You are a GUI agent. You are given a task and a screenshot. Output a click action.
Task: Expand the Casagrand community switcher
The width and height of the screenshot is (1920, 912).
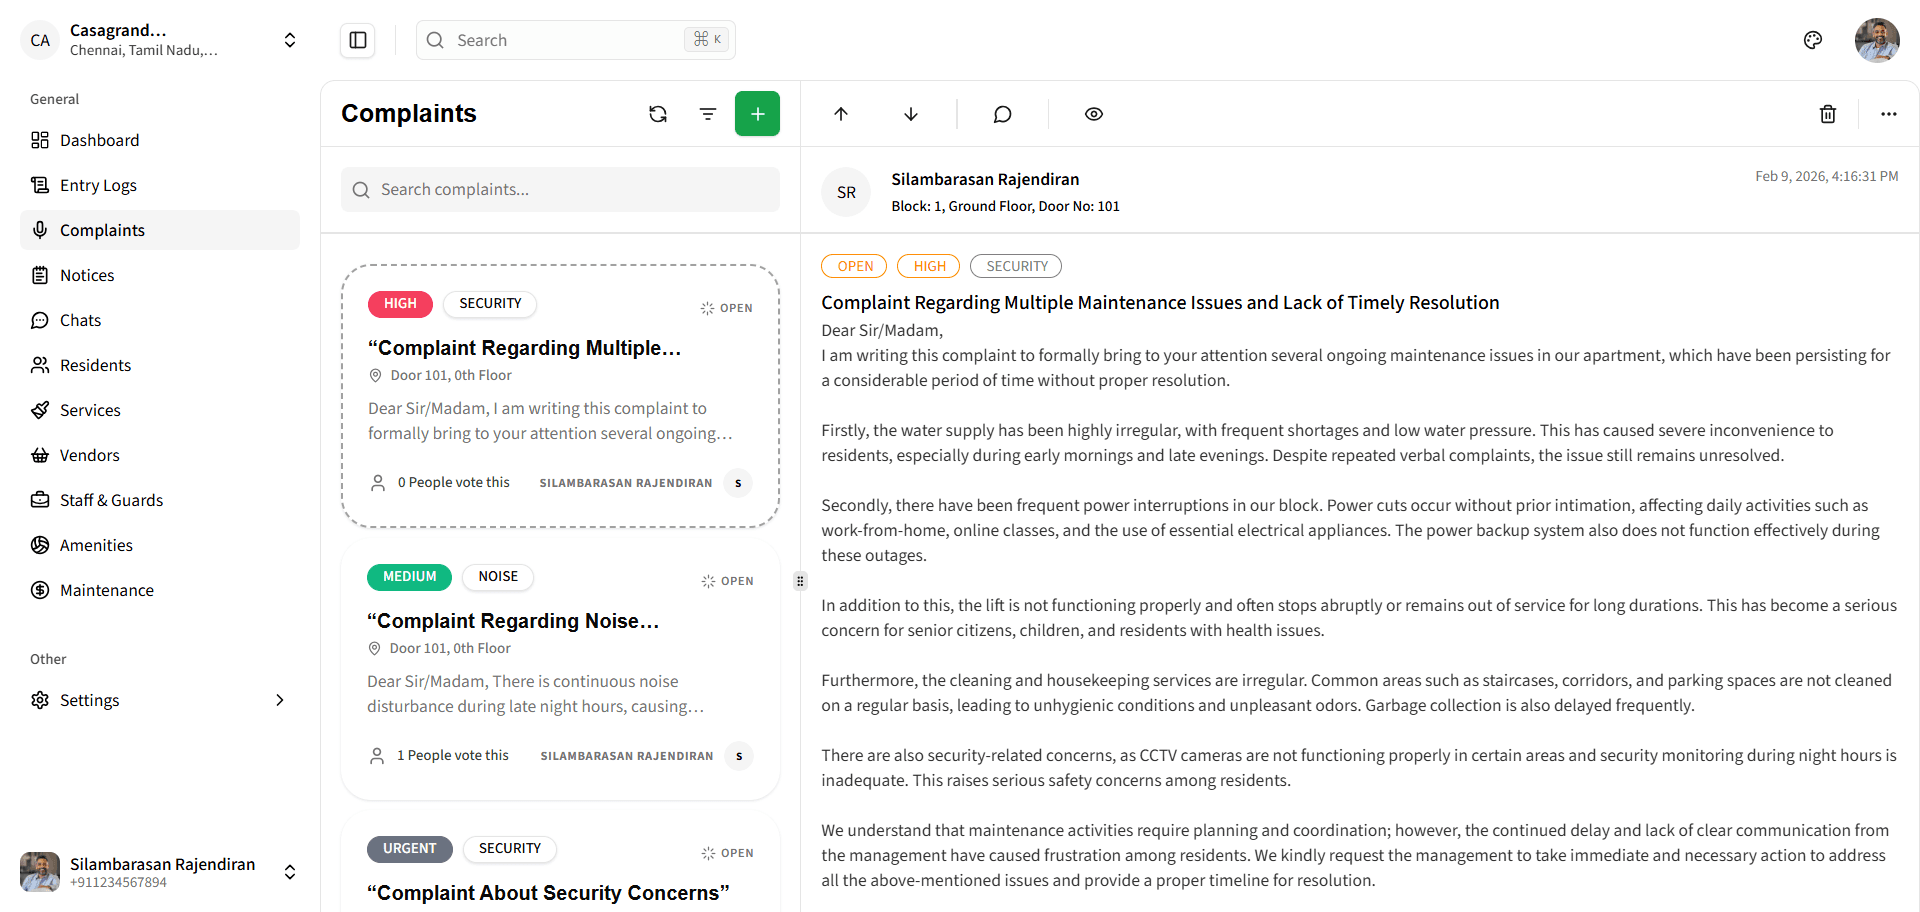[289, 40]
